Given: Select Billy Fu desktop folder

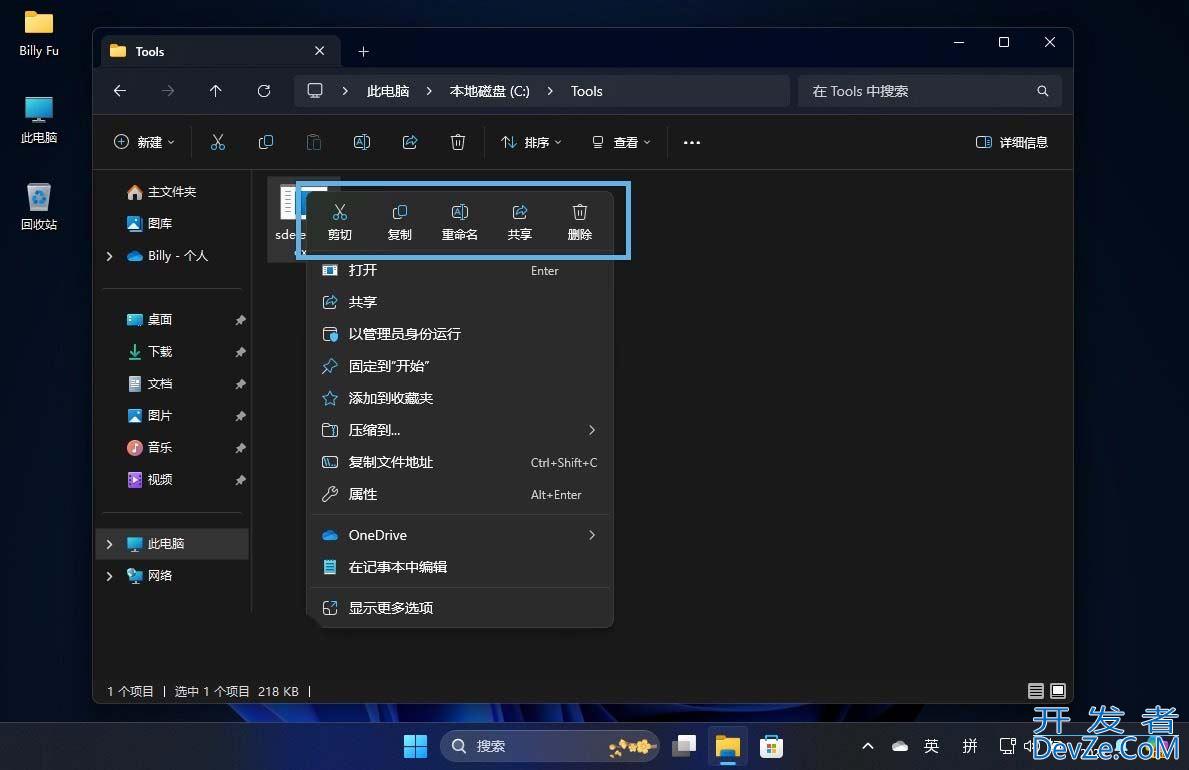Looking at the screenshot, I should point(39,33).
